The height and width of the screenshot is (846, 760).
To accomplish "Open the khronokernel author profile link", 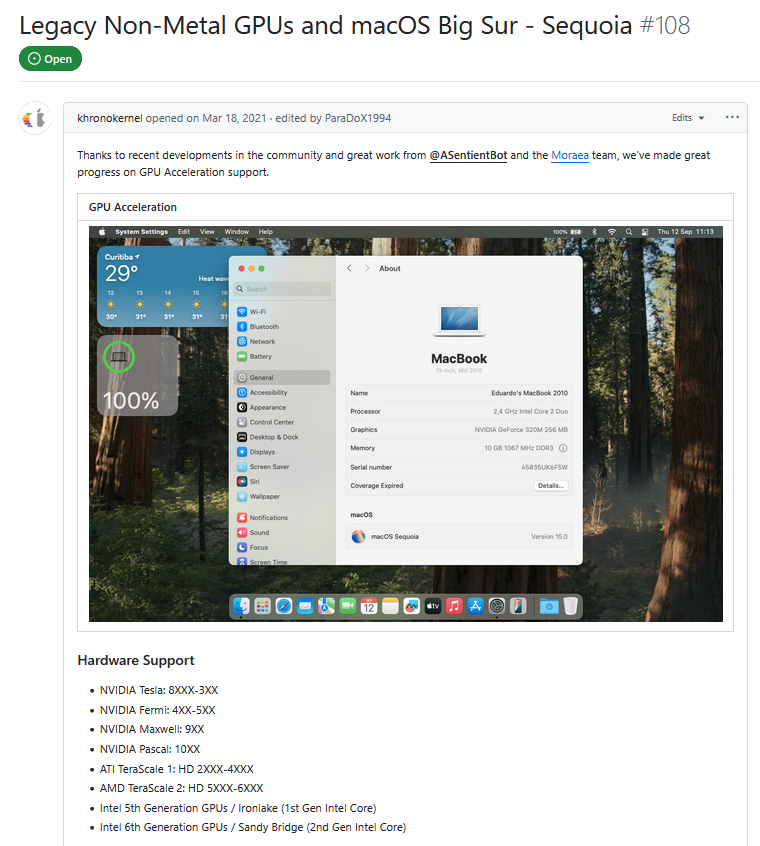I will click(109, 118).
